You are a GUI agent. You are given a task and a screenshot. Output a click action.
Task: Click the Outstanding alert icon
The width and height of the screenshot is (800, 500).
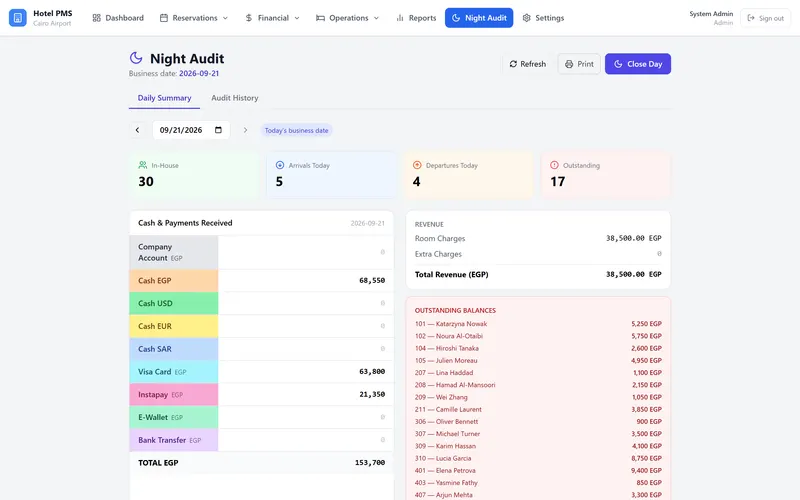coord(554,165)
